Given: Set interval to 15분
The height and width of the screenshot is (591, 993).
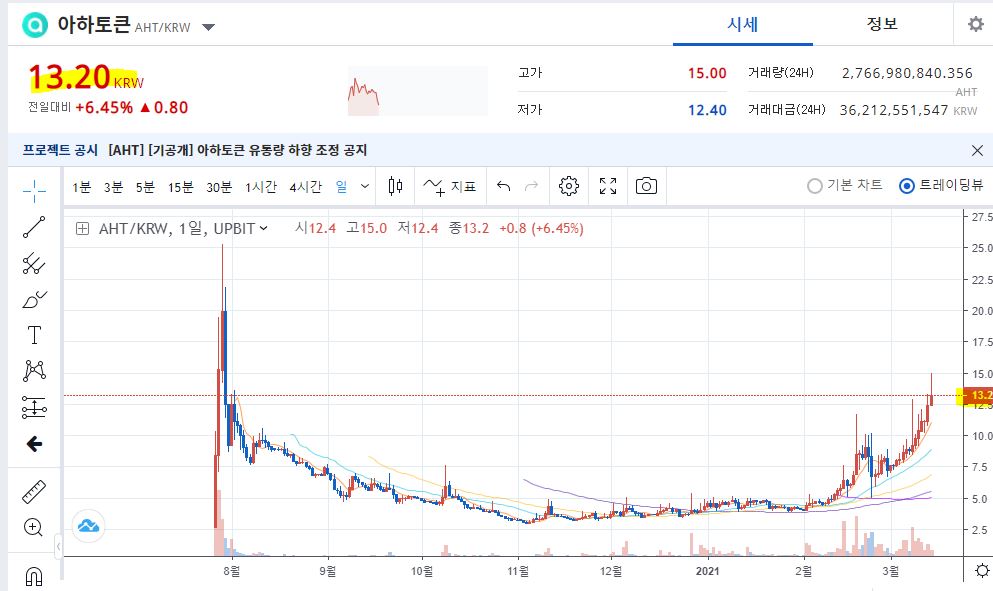Looking at the screenshot, I should pyautogui.click(x=180, y=187).
